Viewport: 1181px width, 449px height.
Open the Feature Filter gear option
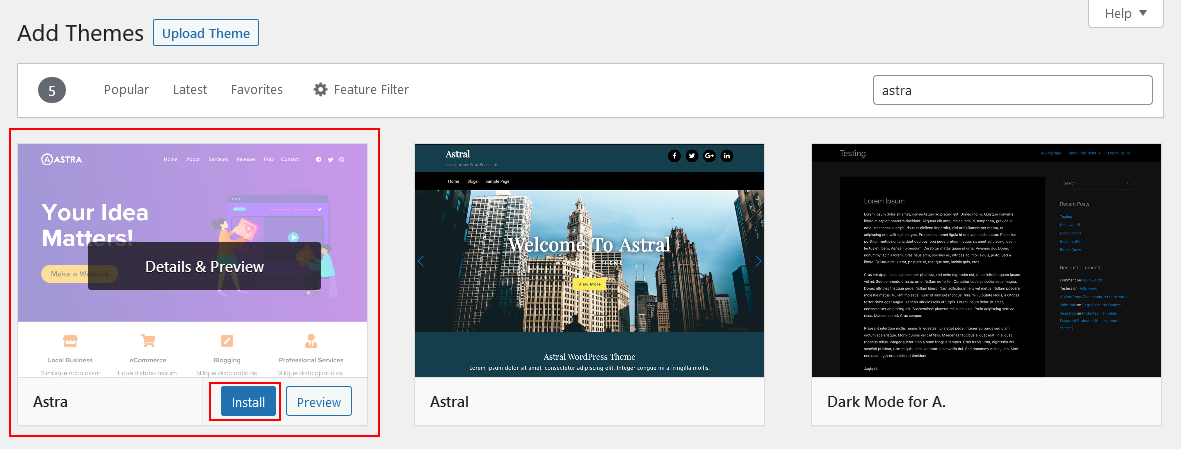click(x=361, y=90)
